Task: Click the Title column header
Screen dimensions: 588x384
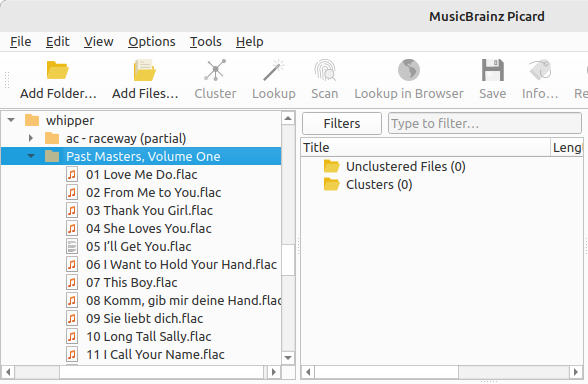Action: pyautogui.click(x=426, y=147)
